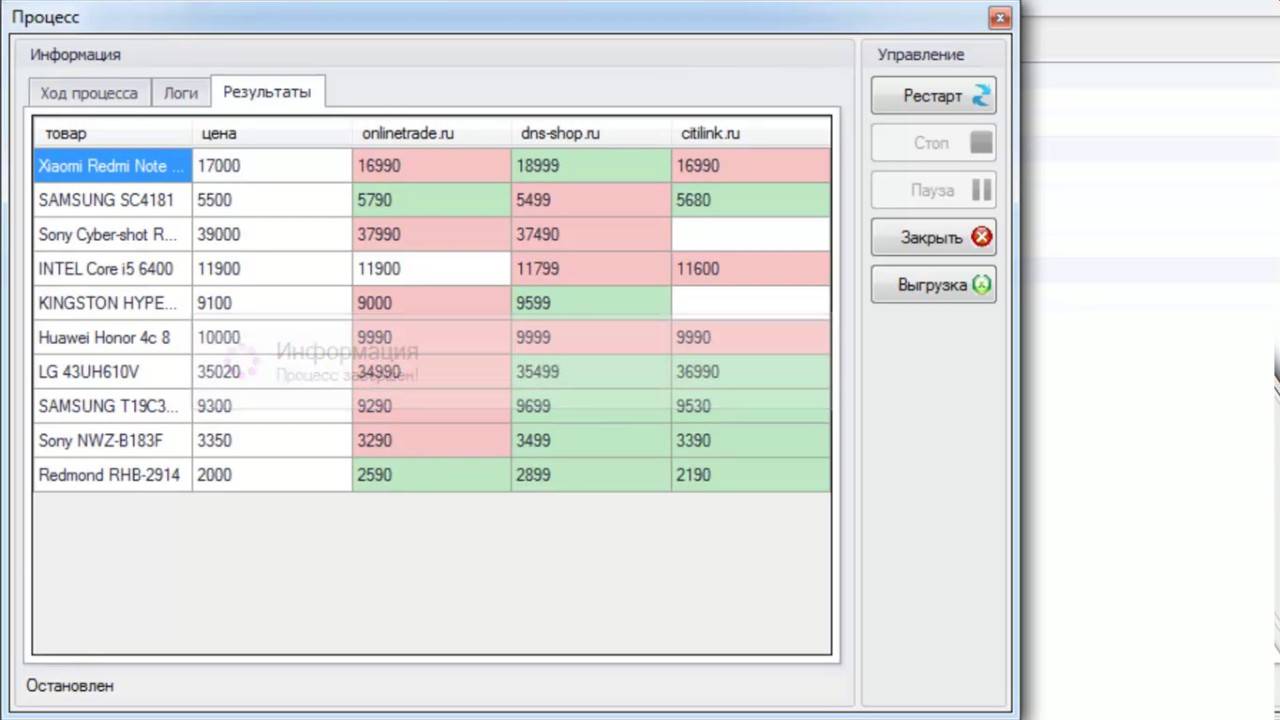This screenshot has width=1280, height=720.
Task: Click the Выгрузка export button
Action: pyautogui.click(x=933, y=285)
